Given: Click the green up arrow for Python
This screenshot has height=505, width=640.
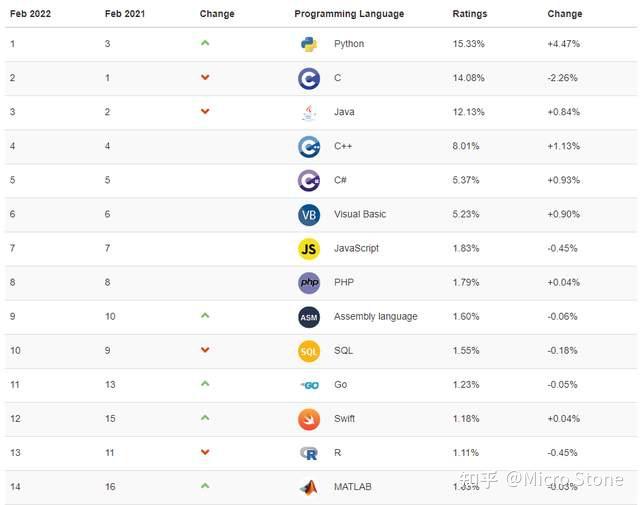Looking at the screenshot, I should click(205, 43).
